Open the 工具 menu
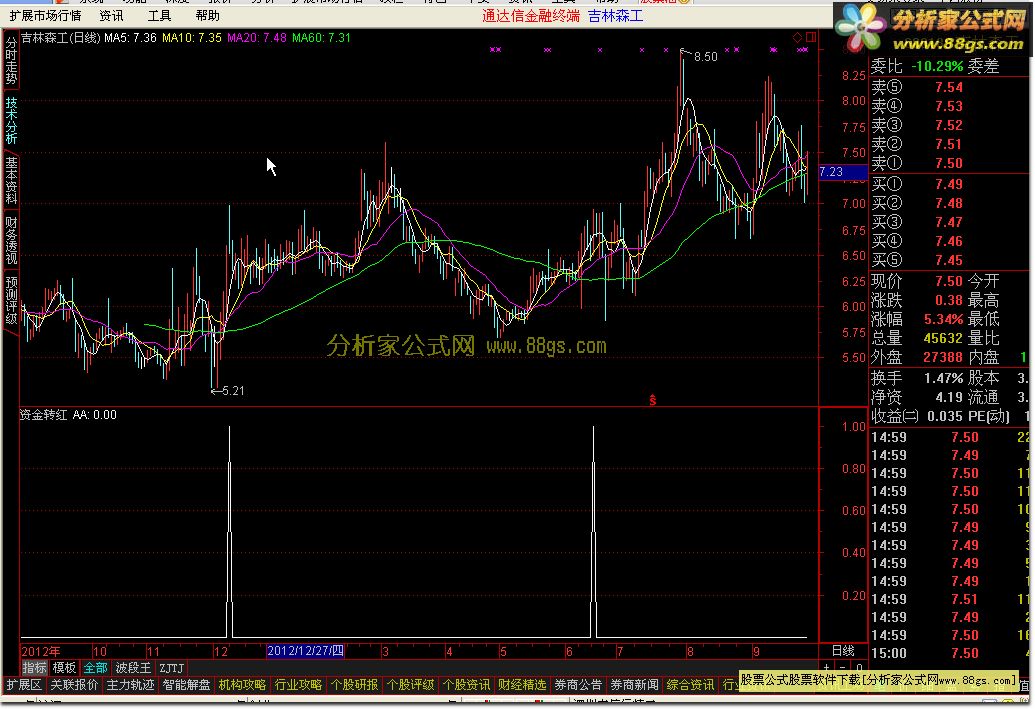This screenshot has height=709, width=1035. (159, 15)
